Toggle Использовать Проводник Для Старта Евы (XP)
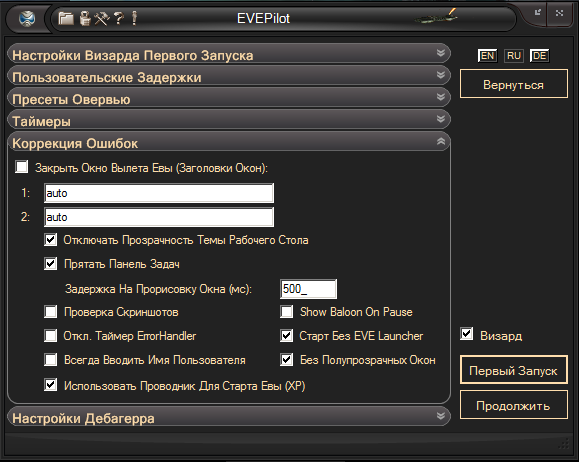Viewport: 579px width, 462px height. tap(51, 385)
